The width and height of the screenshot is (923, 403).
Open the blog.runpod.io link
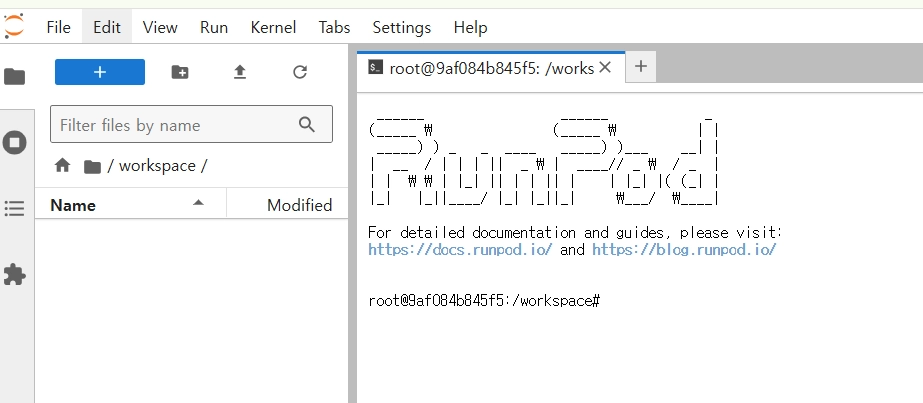(x=684, y=249)
